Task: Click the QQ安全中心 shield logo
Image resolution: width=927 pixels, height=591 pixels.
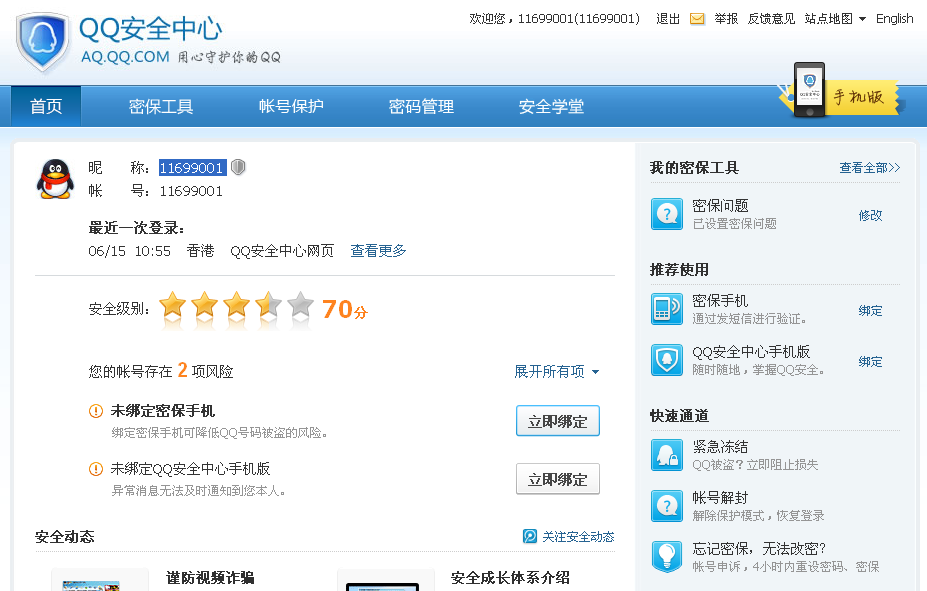Action: pyautogui.click(x=43, y=41)
